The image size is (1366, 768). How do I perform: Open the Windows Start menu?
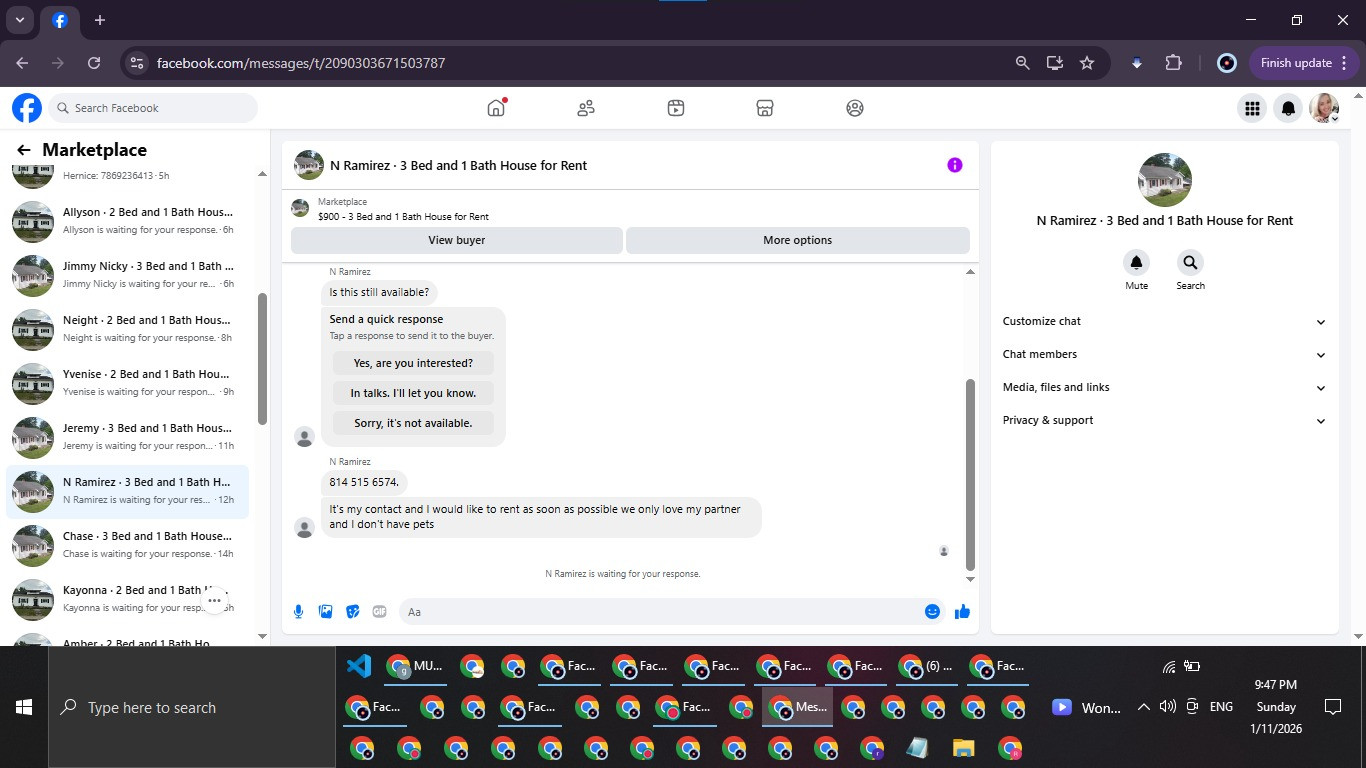24,707
